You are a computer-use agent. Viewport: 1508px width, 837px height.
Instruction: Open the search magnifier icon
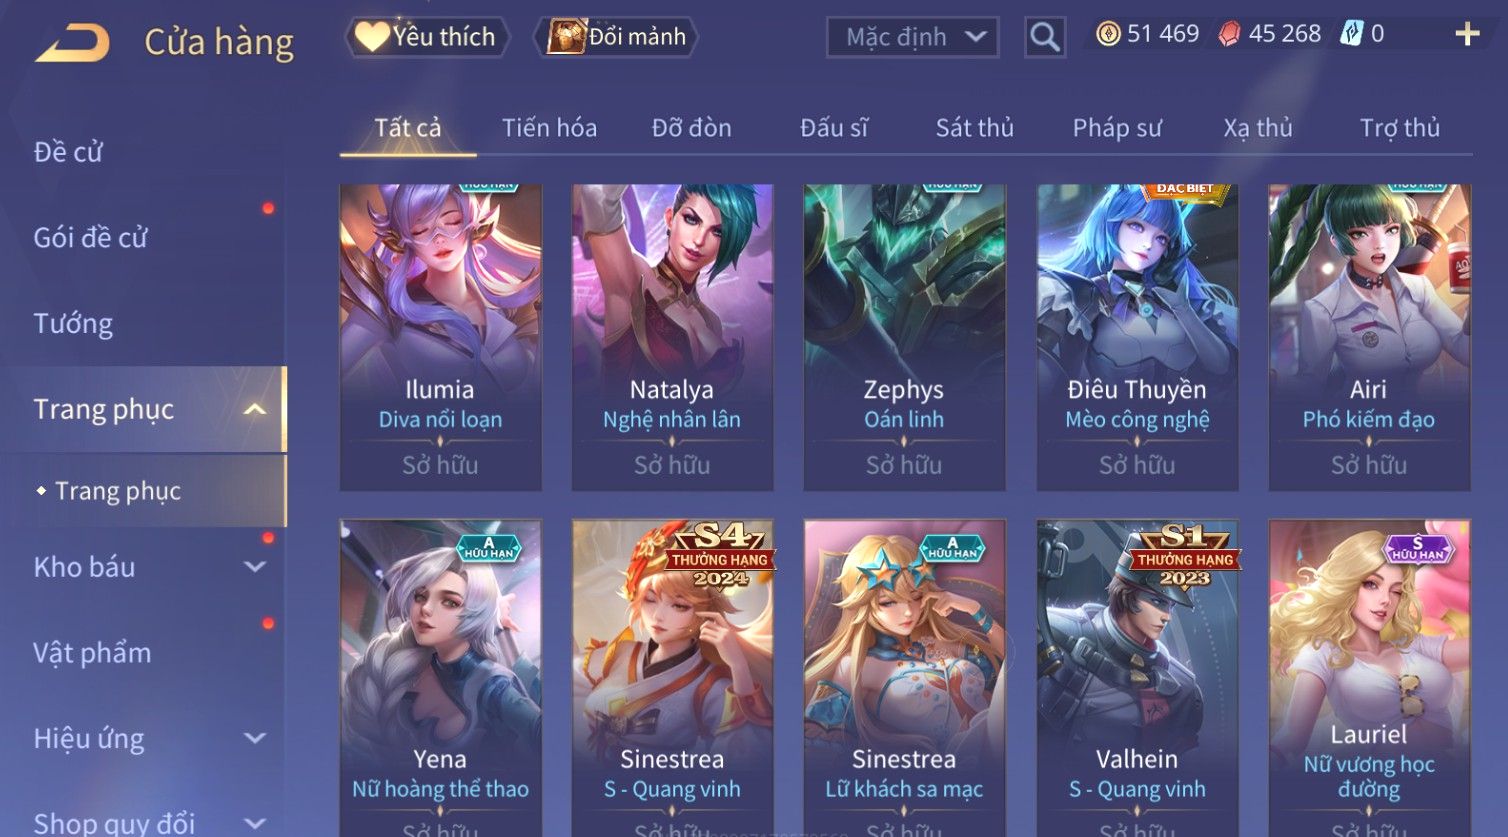tap(1045, 37)
